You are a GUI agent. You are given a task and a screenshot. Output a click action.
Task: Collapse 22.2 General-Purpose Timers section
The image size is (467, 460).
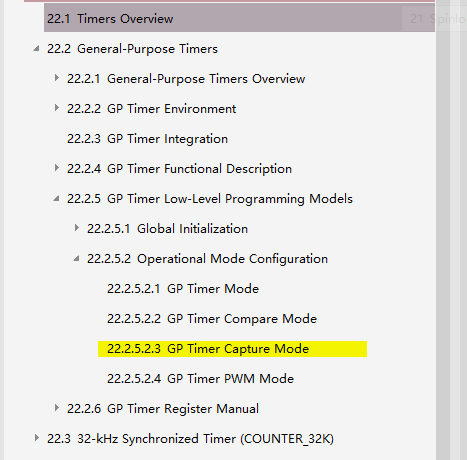tap(36, 49)
